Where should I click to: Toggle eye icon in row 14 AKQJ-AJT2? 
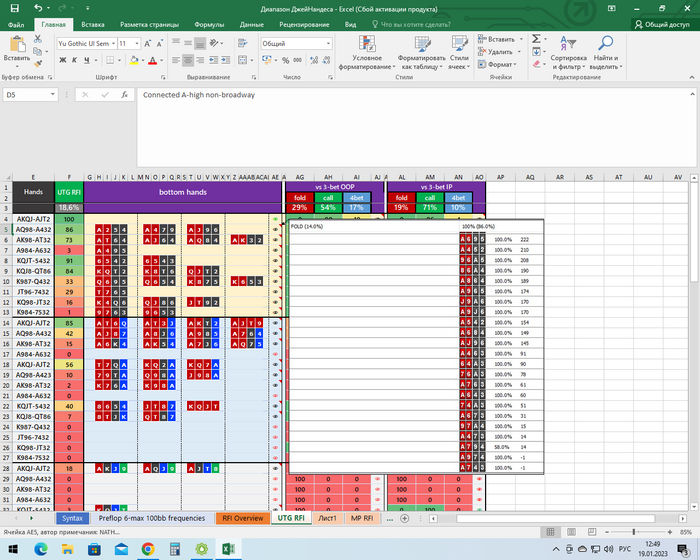tap(275, 323)
